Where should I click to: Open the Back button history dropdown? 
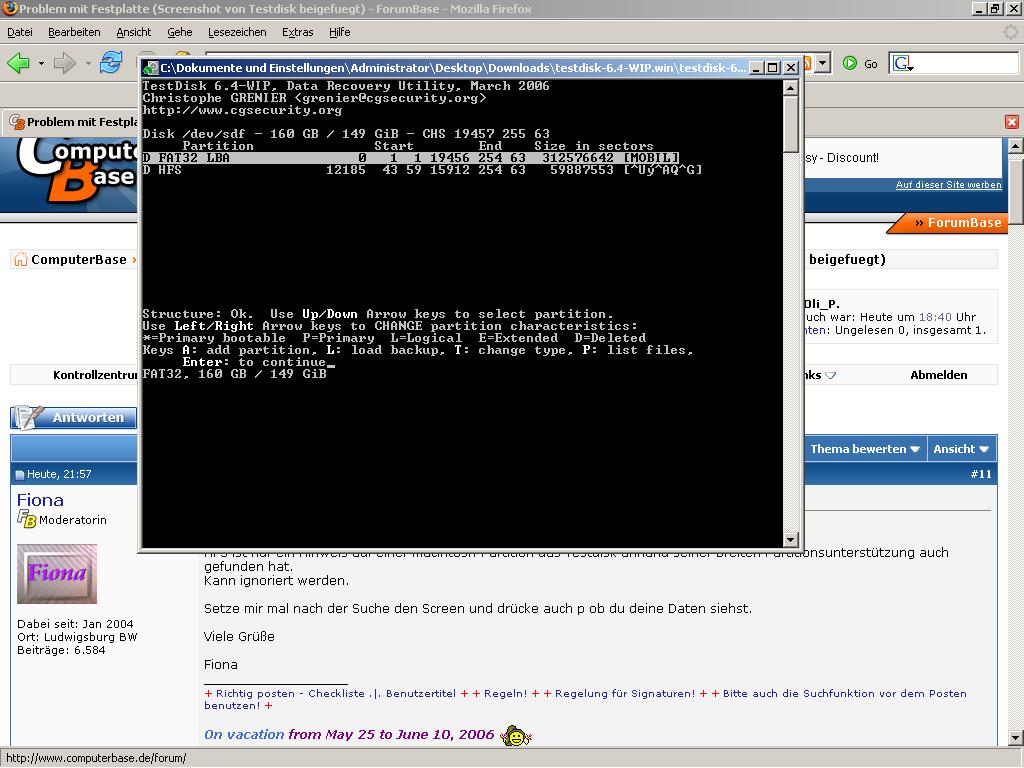click(x=41, y=63)
